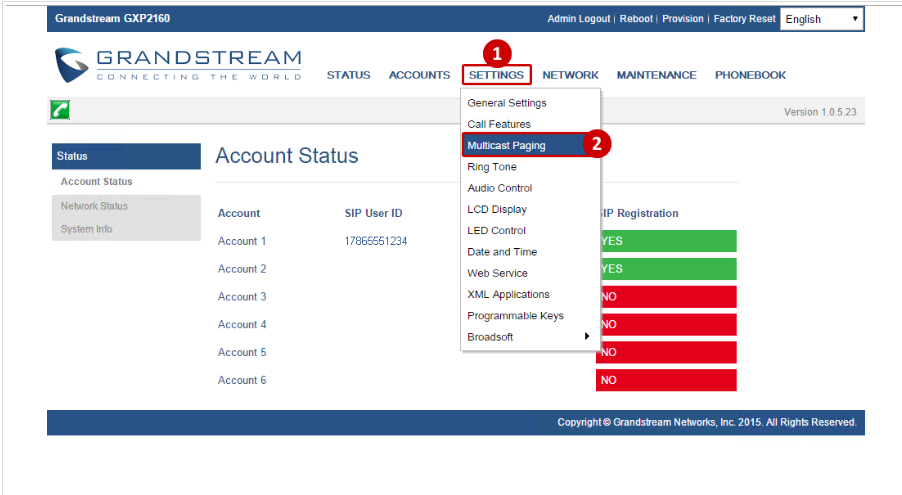Click the Admin Logout link

click(579, 19)
